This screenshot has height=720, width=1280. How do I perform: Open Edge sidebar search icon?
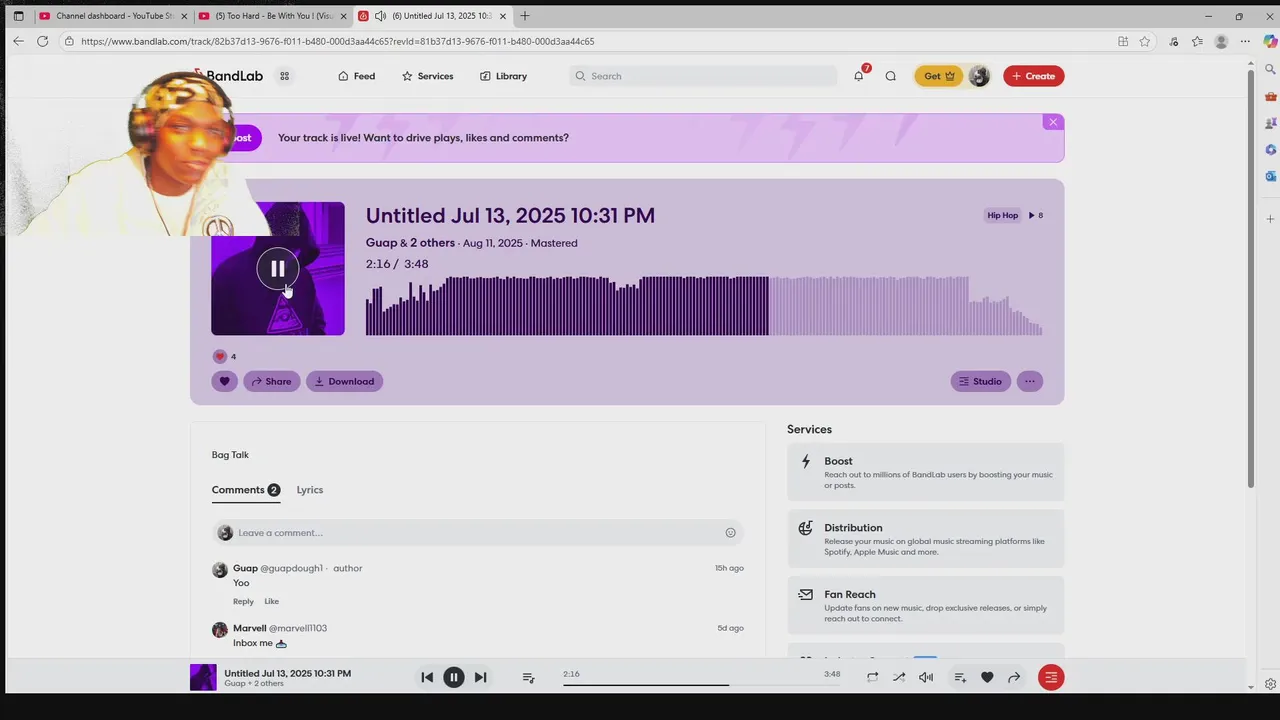click(x=1270, y=70)
